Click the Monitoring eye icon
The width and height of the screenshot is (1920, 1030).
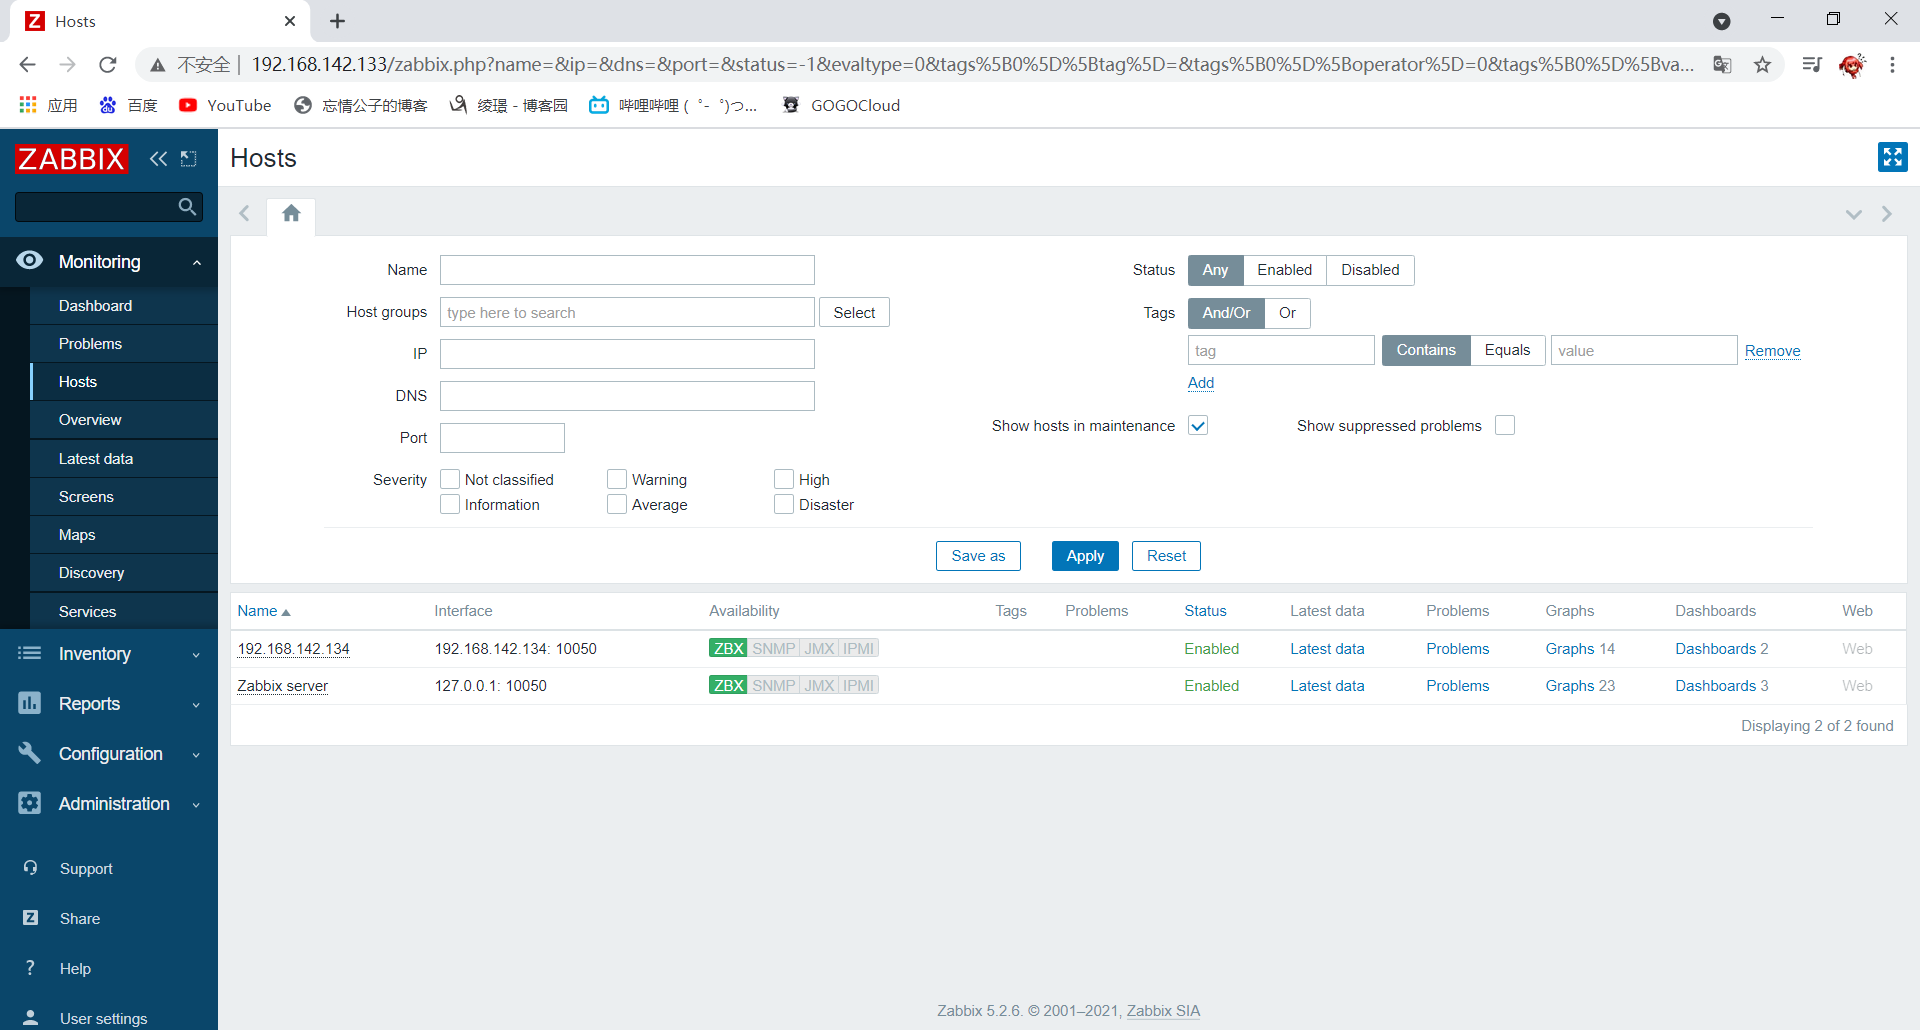[x=30, y=260]
